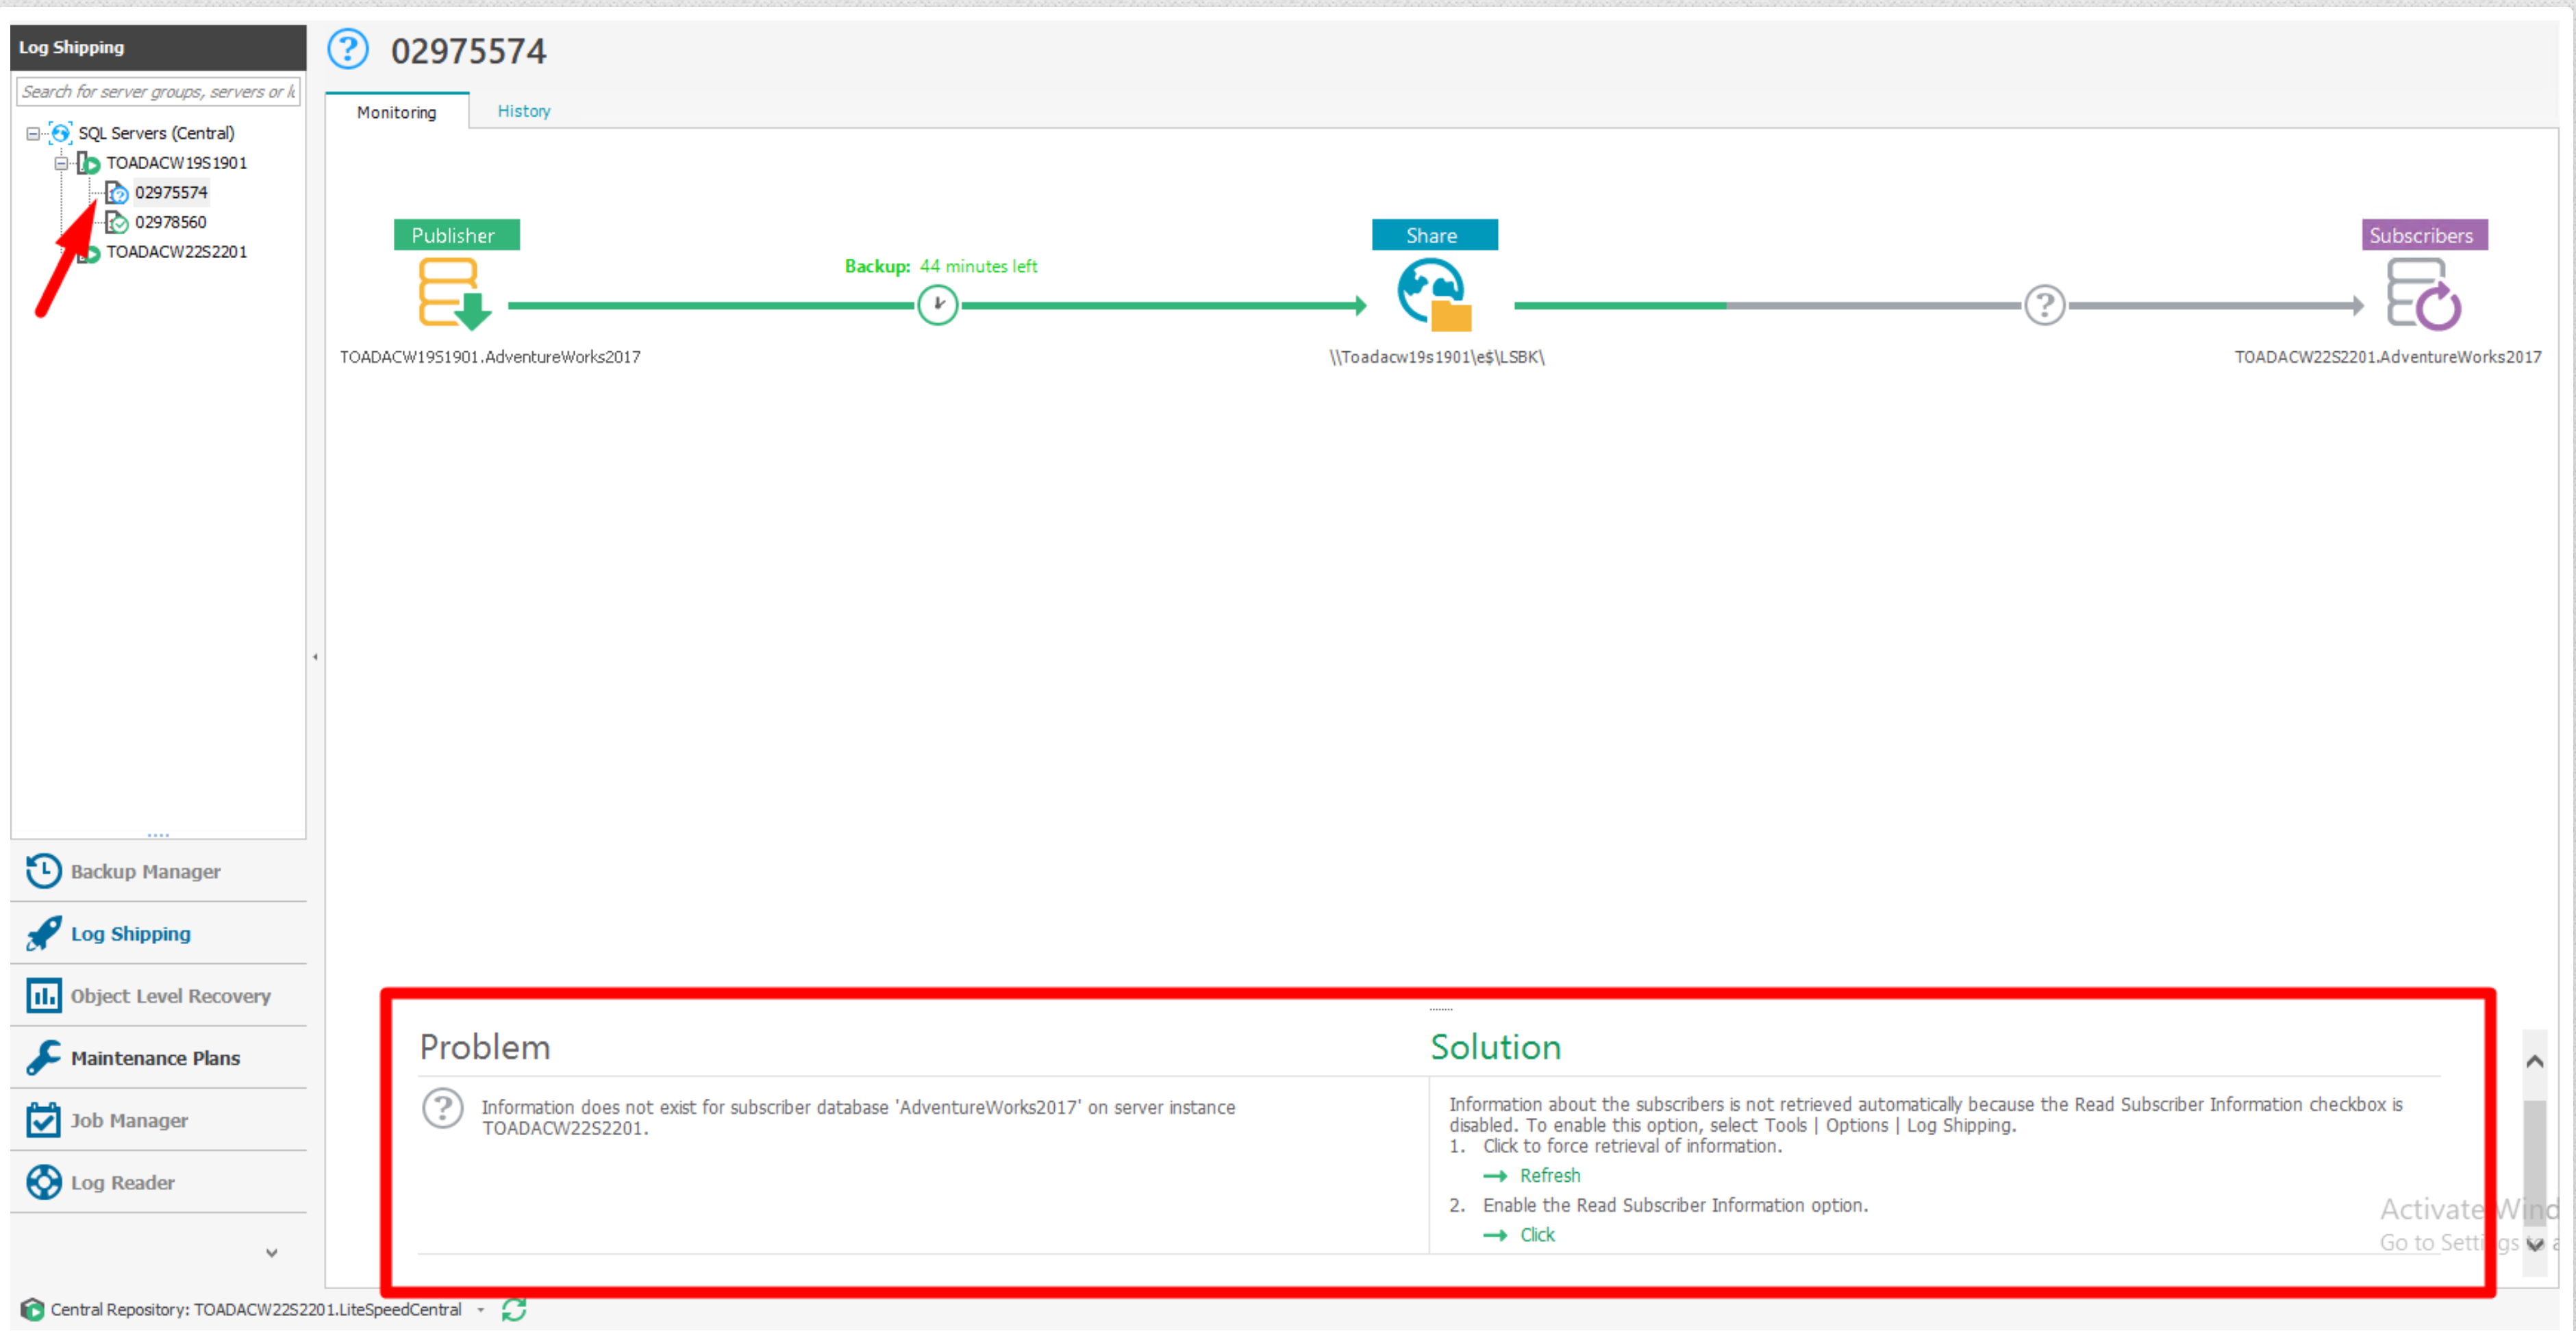Viewport: 2576px width, 1331px height.
Task: Click the backup clock marker on the green arrow
Action: [937, 305]
